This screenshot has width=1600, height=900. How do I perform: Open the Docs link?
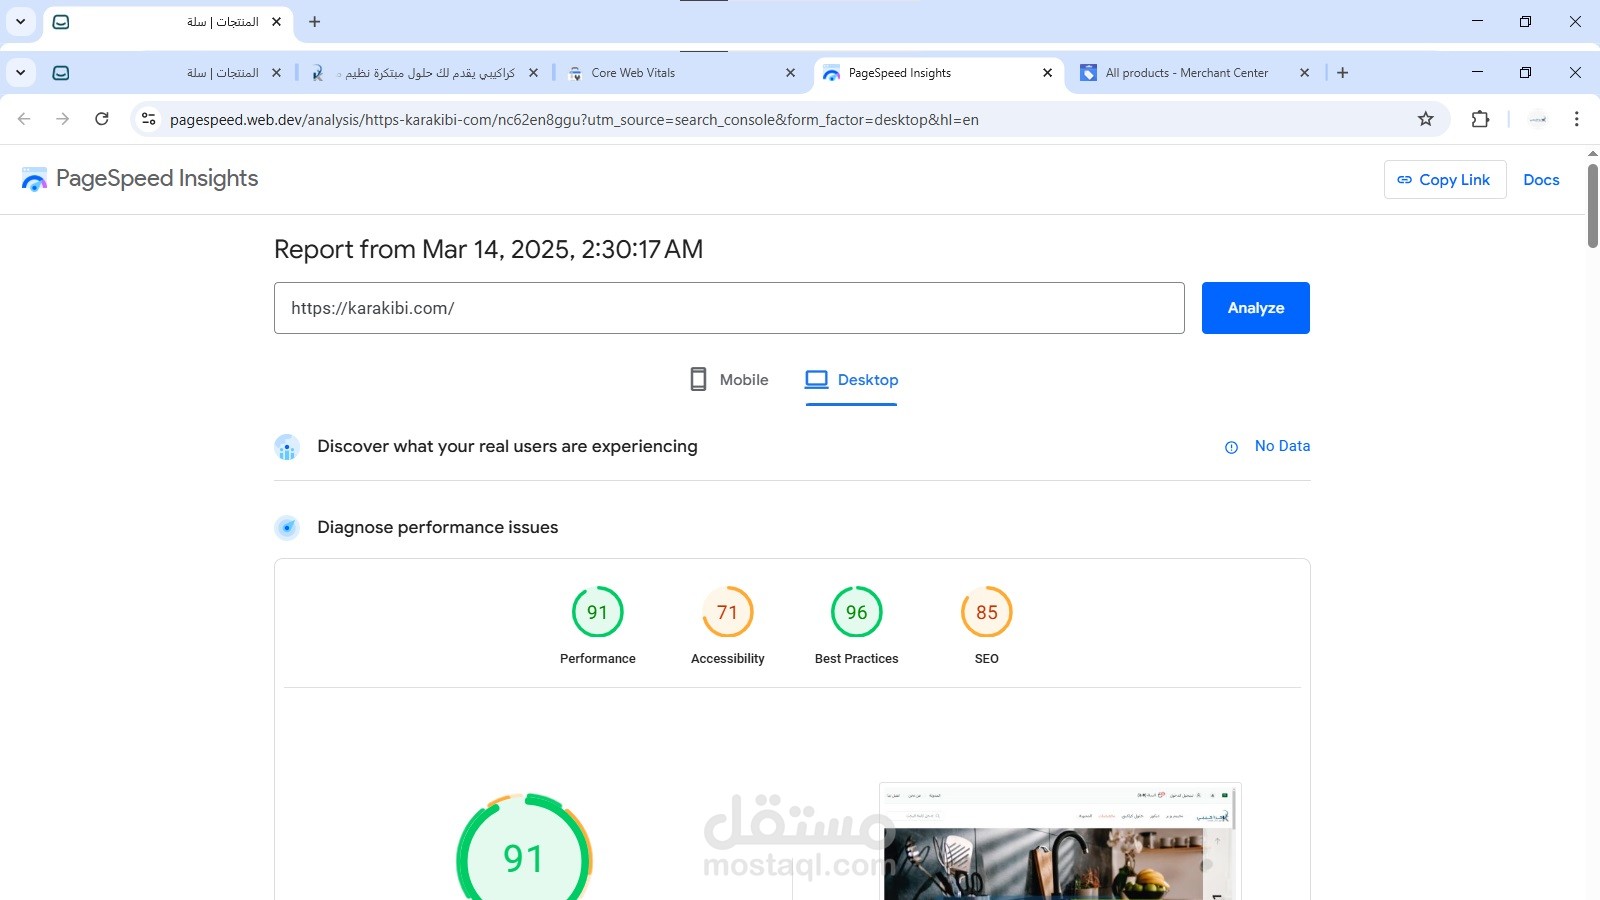point(1541,180)
